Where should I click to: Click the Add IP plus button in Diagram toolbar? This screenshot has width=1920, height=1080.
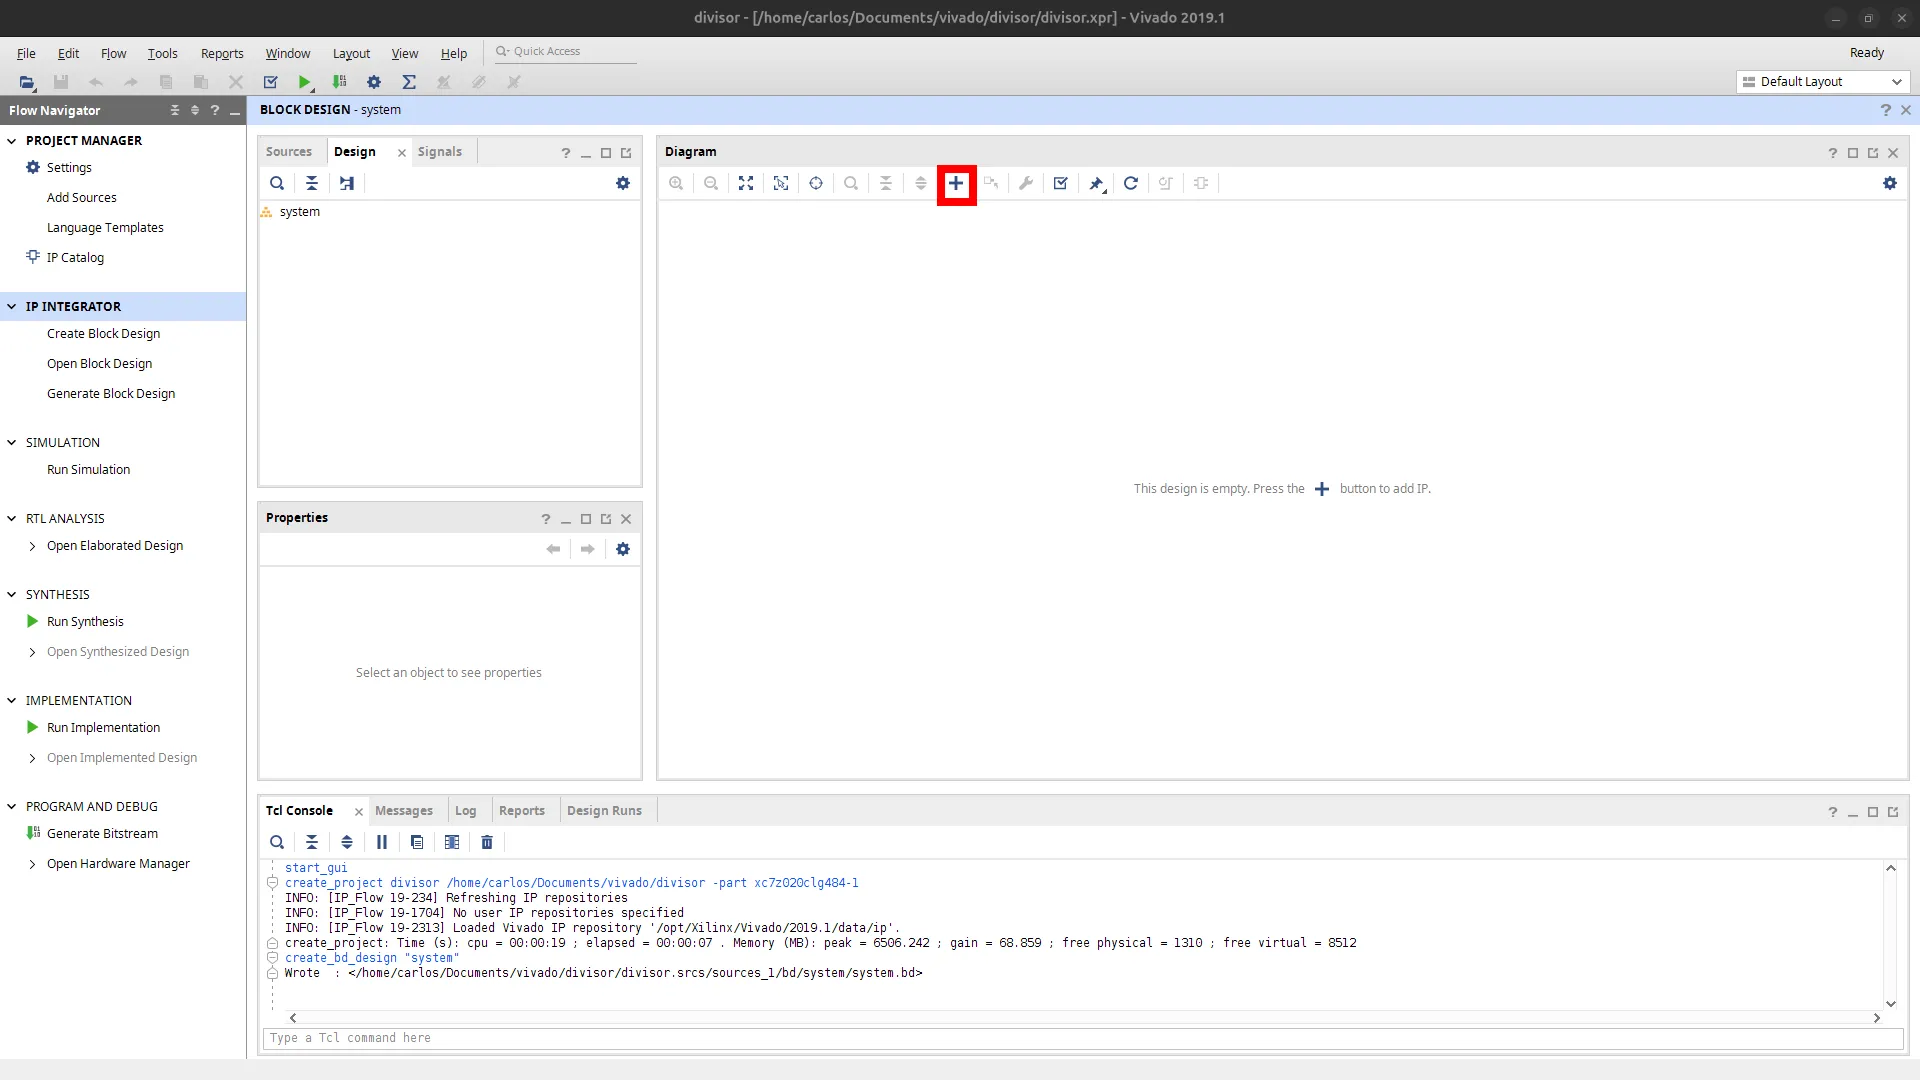click(956, 183)
